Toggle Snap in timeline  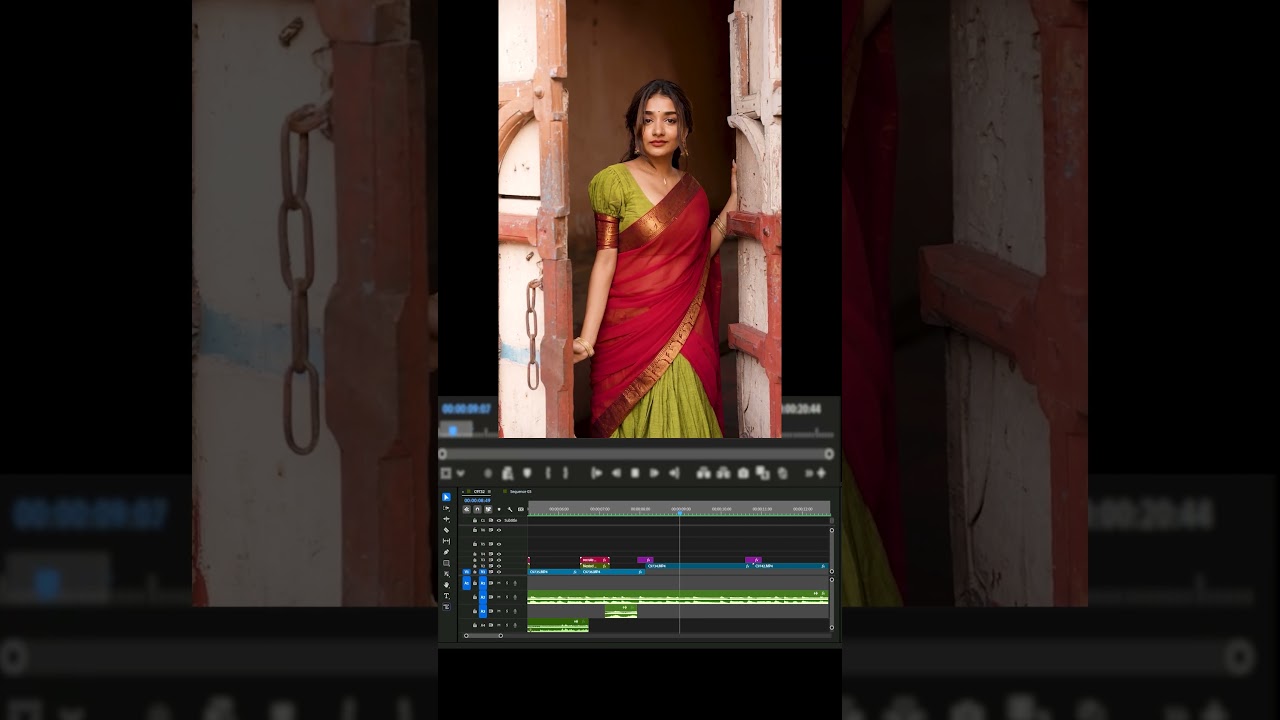477,509
